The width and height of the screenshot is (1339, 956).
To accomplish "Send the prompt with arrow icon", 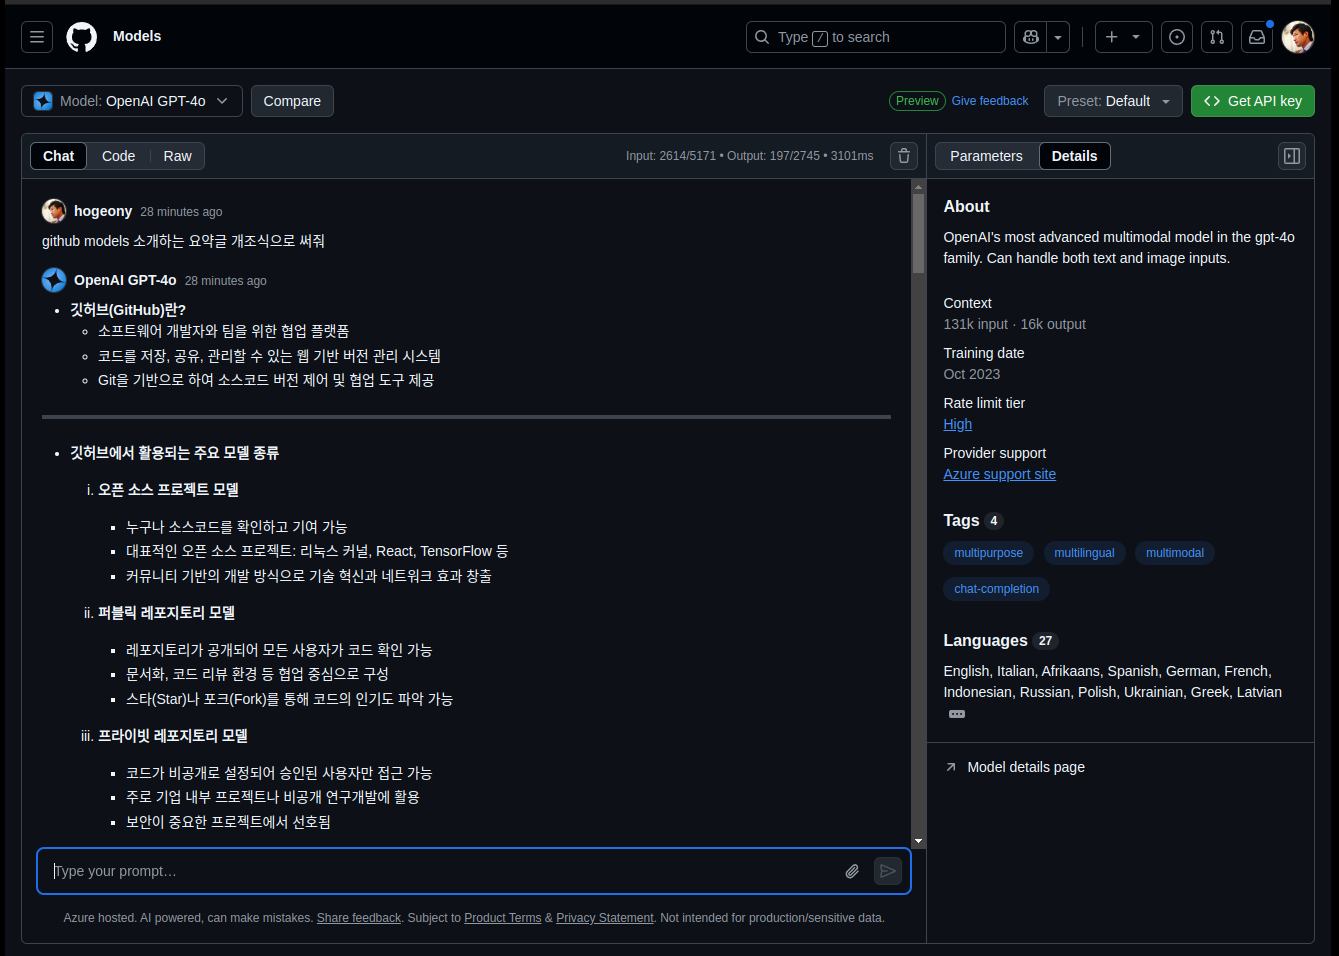I will pyautogui.click(x=887, y=871).
